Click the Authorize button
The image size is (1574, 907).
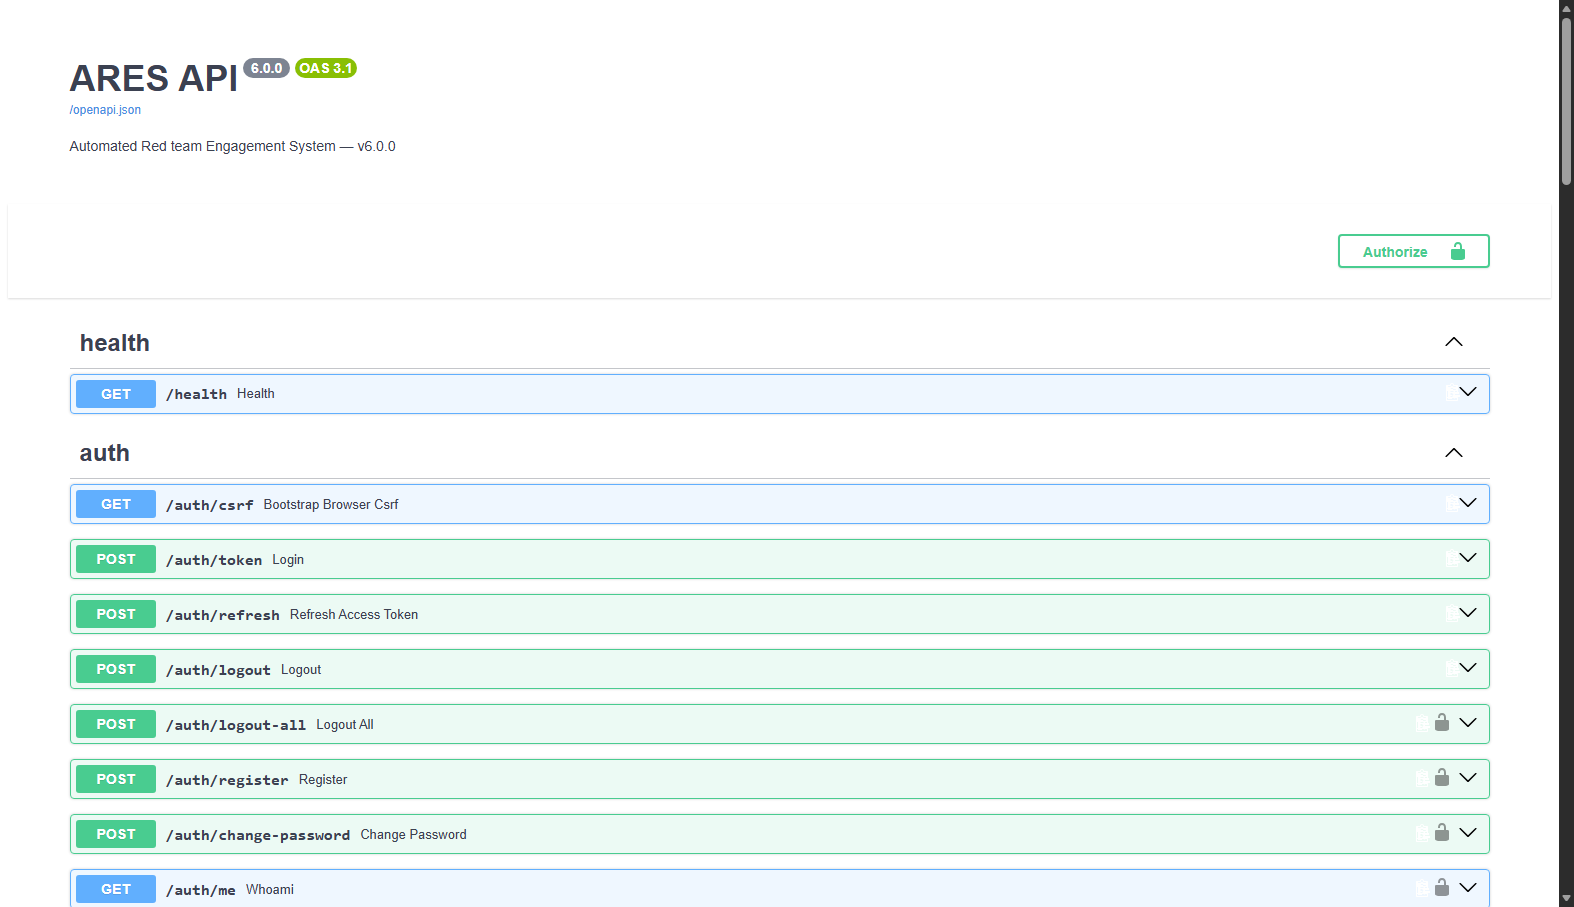click(1413, 251)
